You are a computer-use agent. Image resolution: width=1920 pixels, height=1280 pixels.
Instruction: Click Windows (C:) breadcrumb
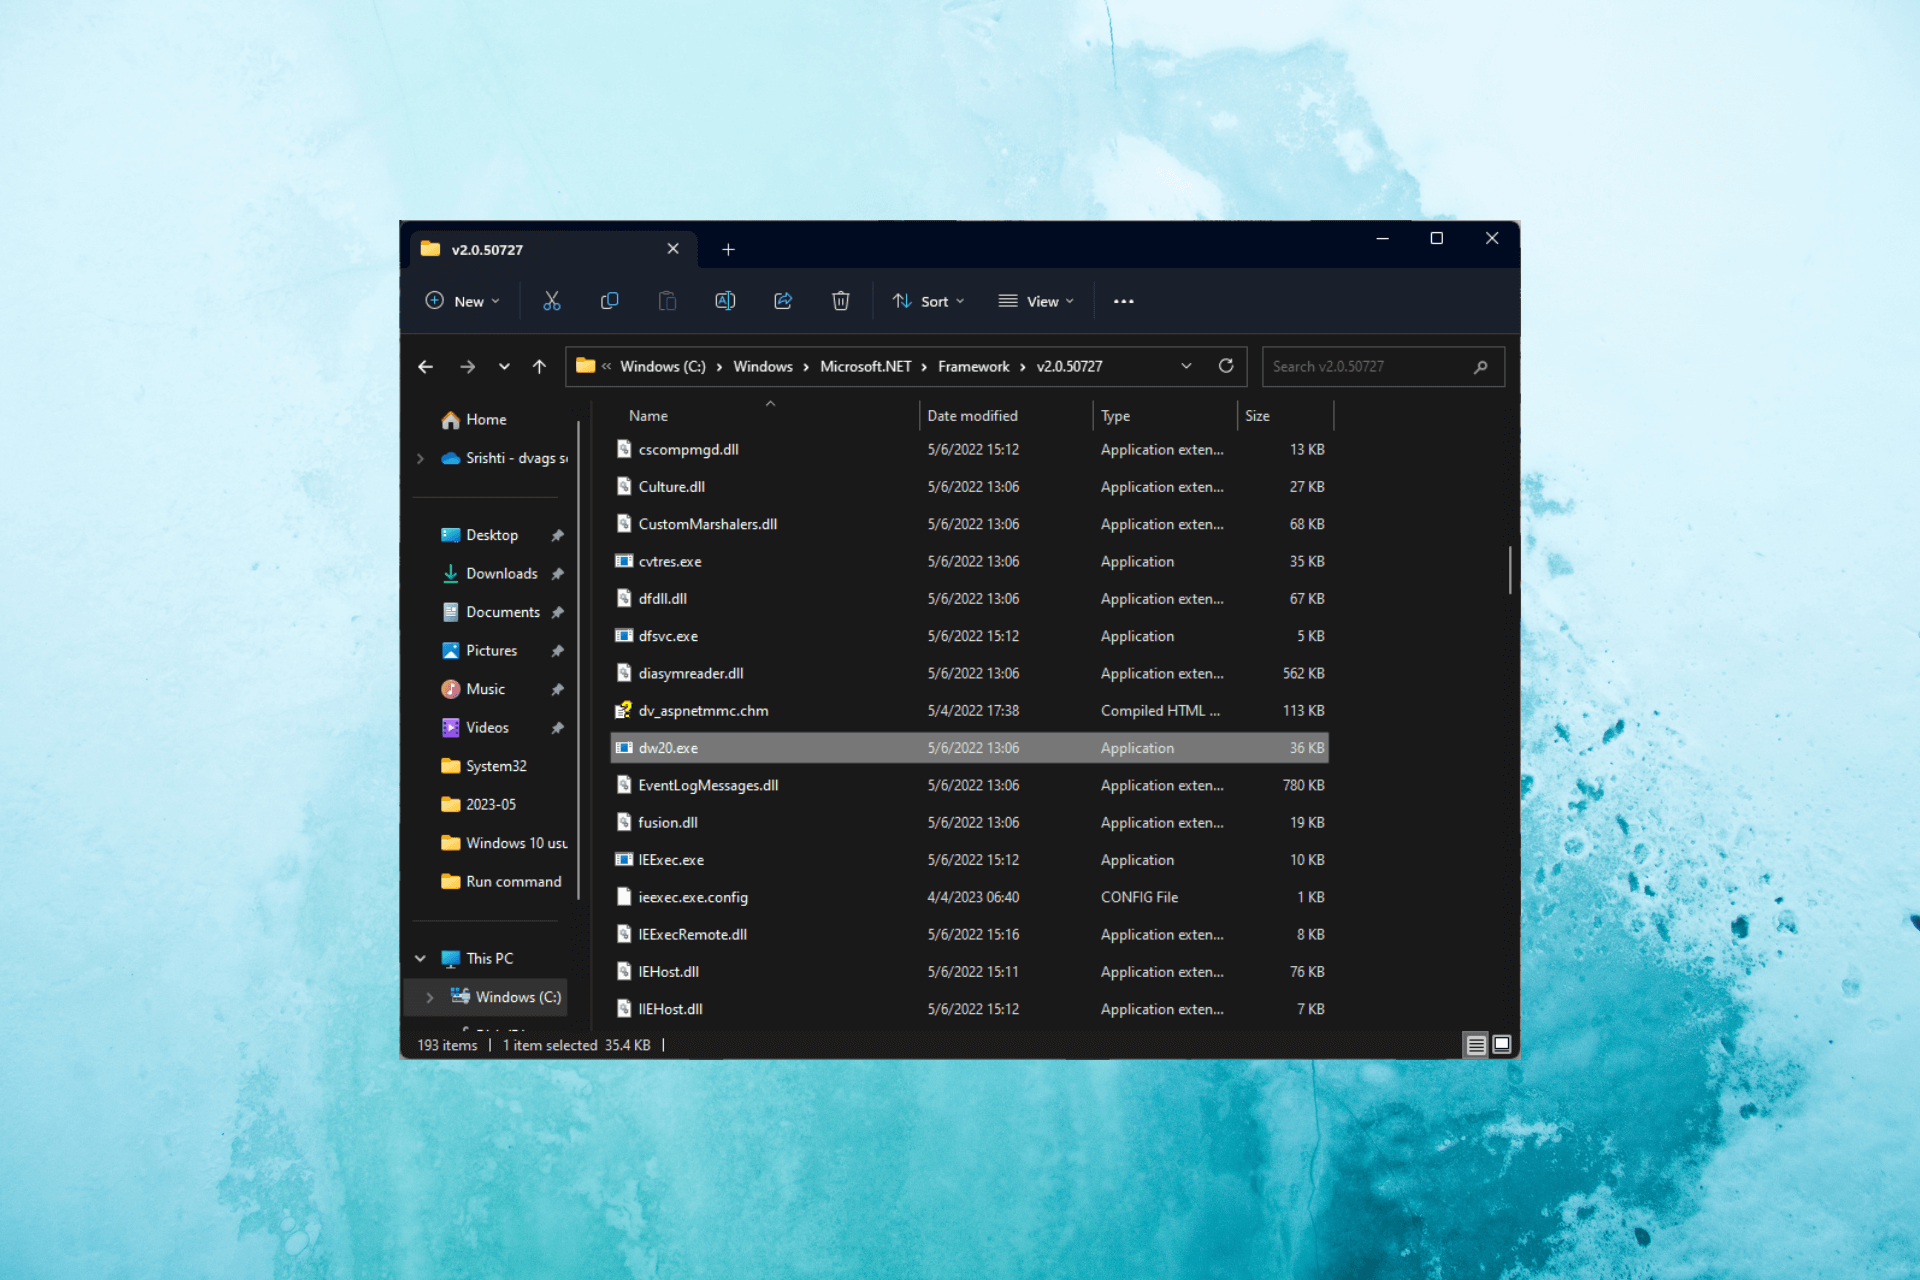pyautogui.click(x=663, y=367)
